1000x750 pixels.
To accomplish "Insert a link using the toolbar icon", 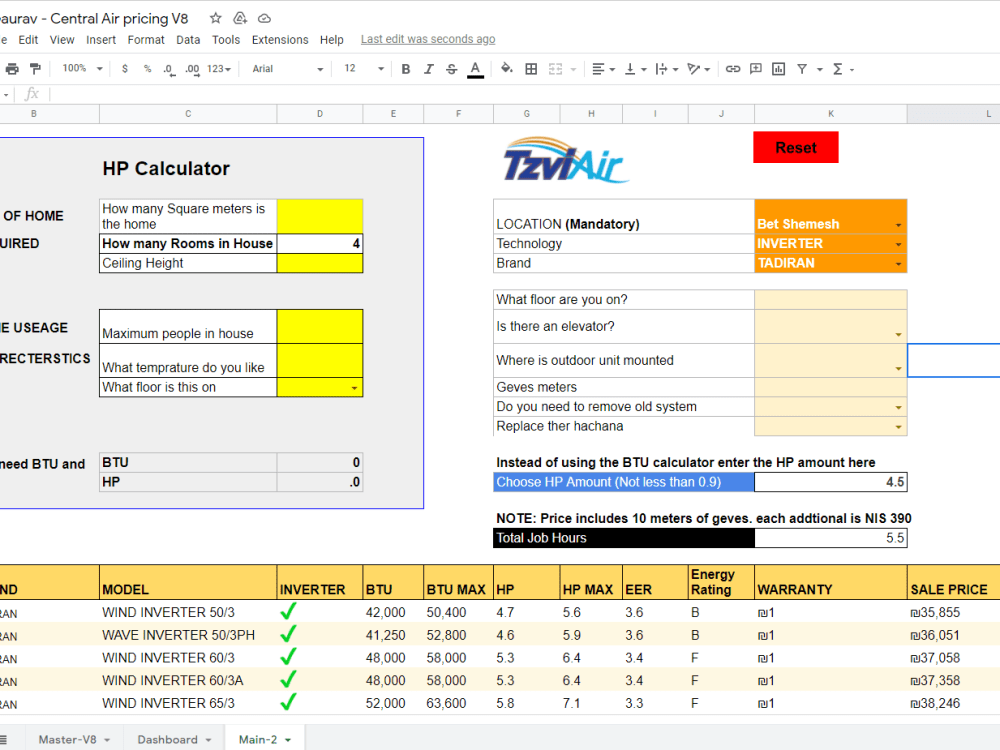I will coord(733,68).
